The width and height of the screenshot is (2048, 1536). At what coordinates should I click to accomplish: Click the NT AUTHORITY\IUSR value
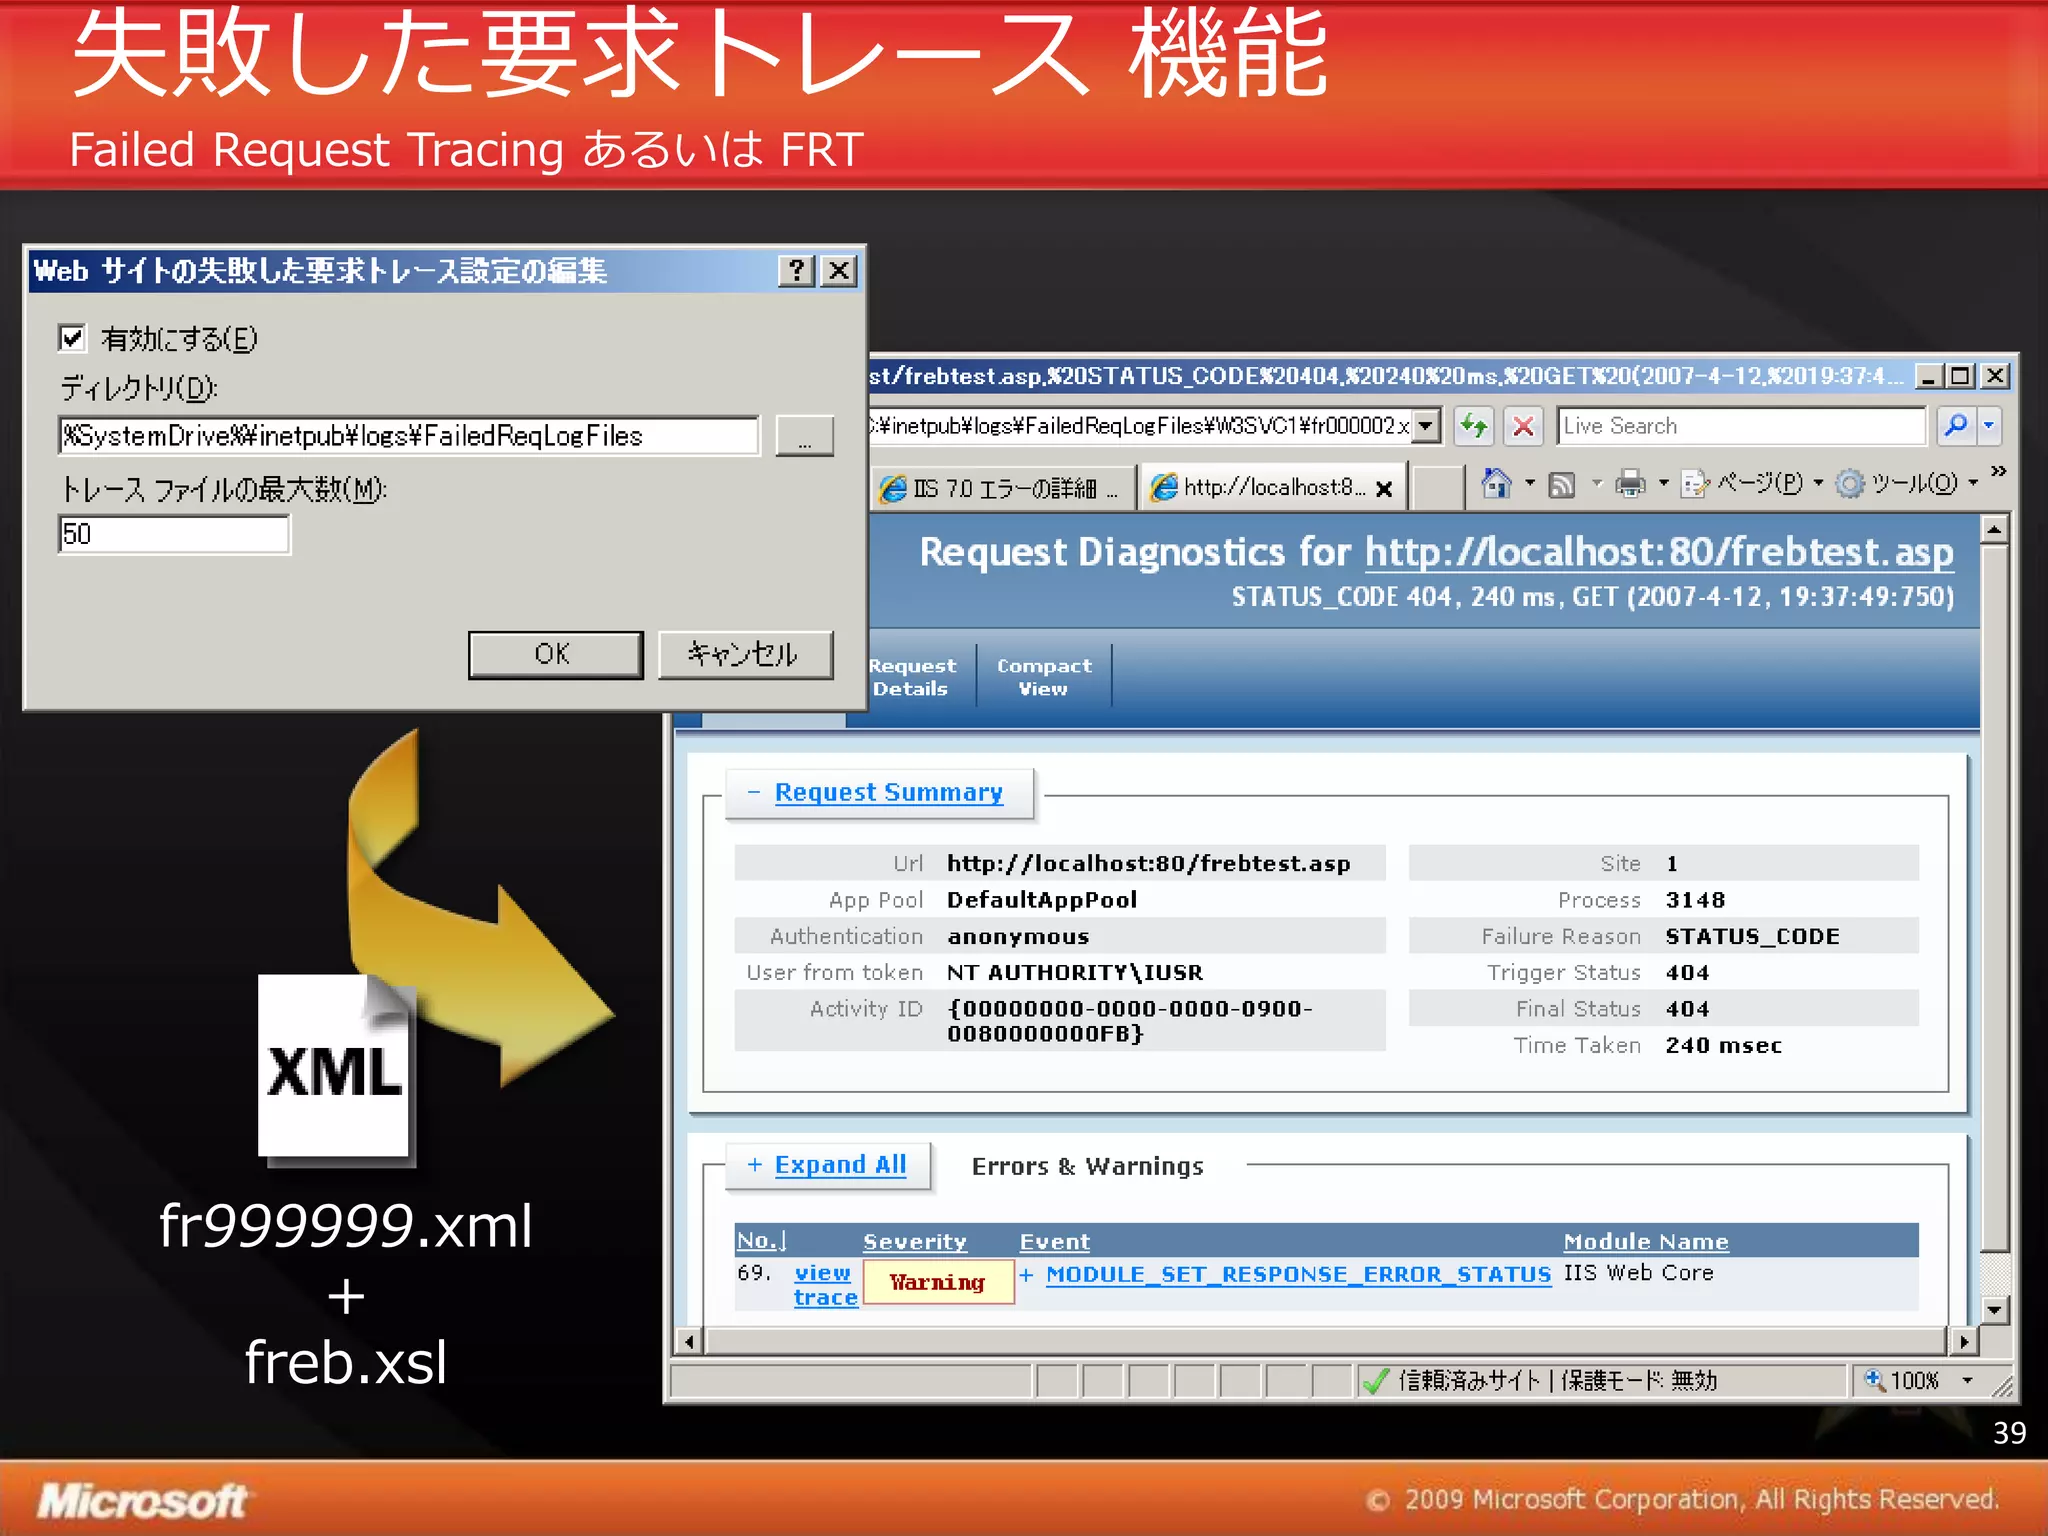click(1075, 972)
